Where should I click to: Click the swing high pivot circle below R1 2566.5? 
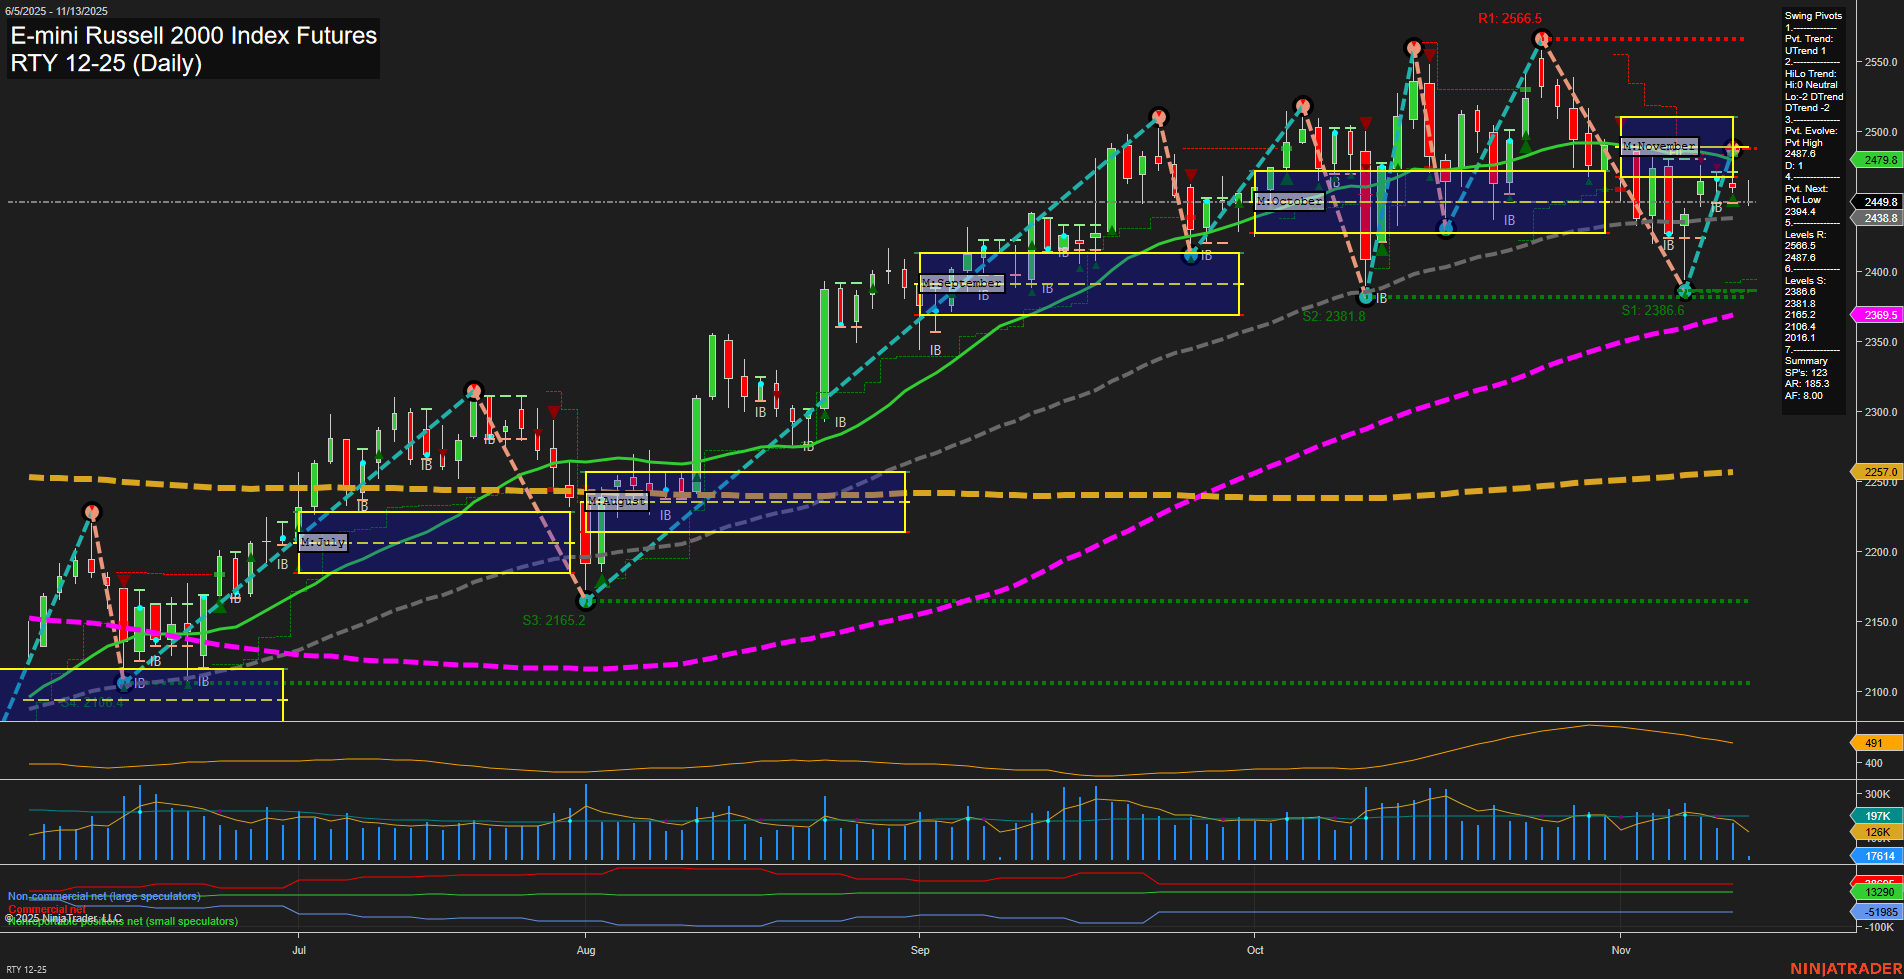tap(1540, 39)
